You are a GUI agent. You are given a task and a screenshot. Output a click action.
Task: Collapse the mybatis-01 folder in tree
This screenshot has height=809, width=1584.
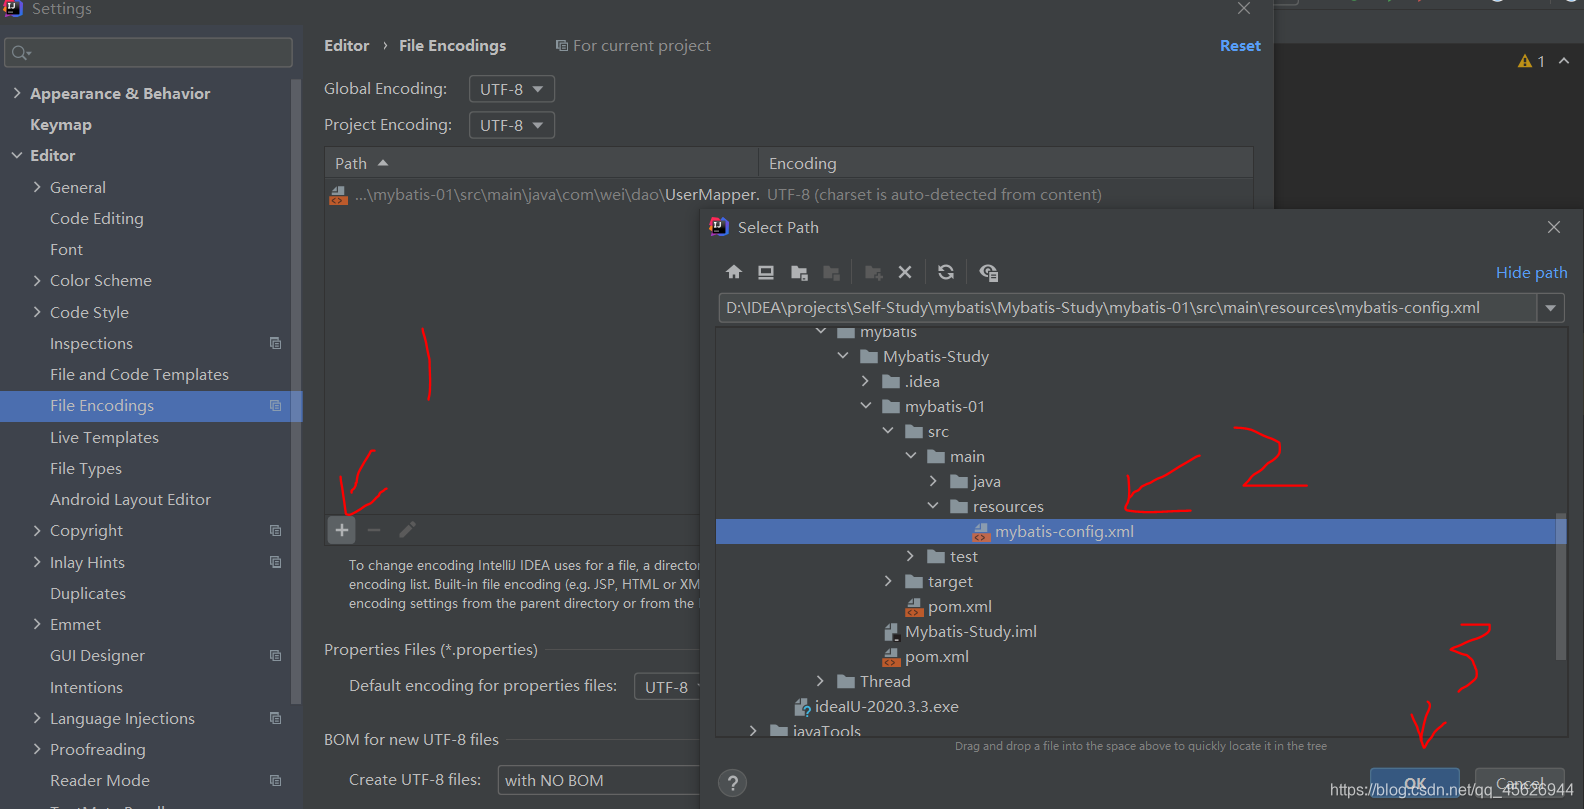point(866,406)
